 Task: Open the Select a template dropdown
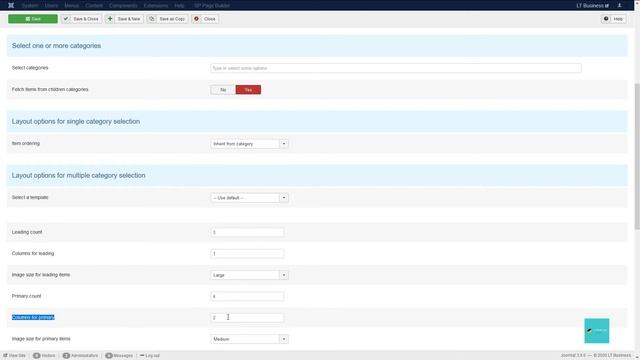[x=249, y=198]
